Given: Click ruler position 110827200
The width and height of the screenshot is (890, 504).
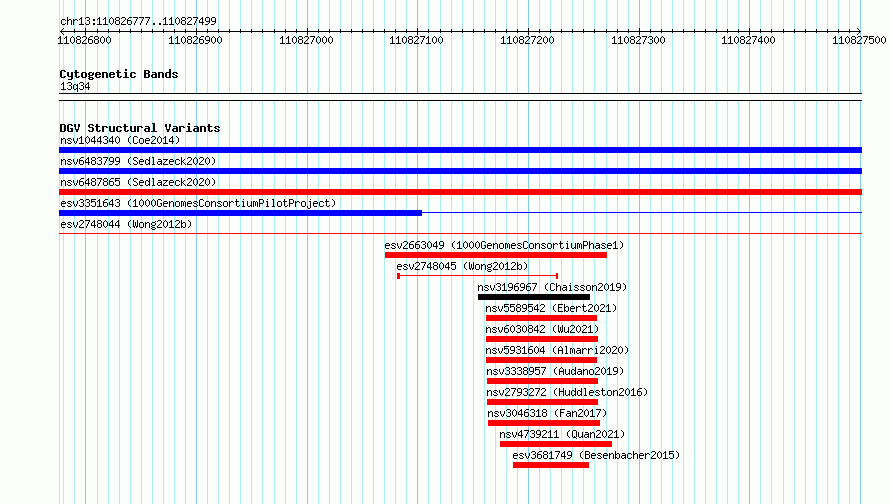Looking at the screenshot, I should 527,40.
